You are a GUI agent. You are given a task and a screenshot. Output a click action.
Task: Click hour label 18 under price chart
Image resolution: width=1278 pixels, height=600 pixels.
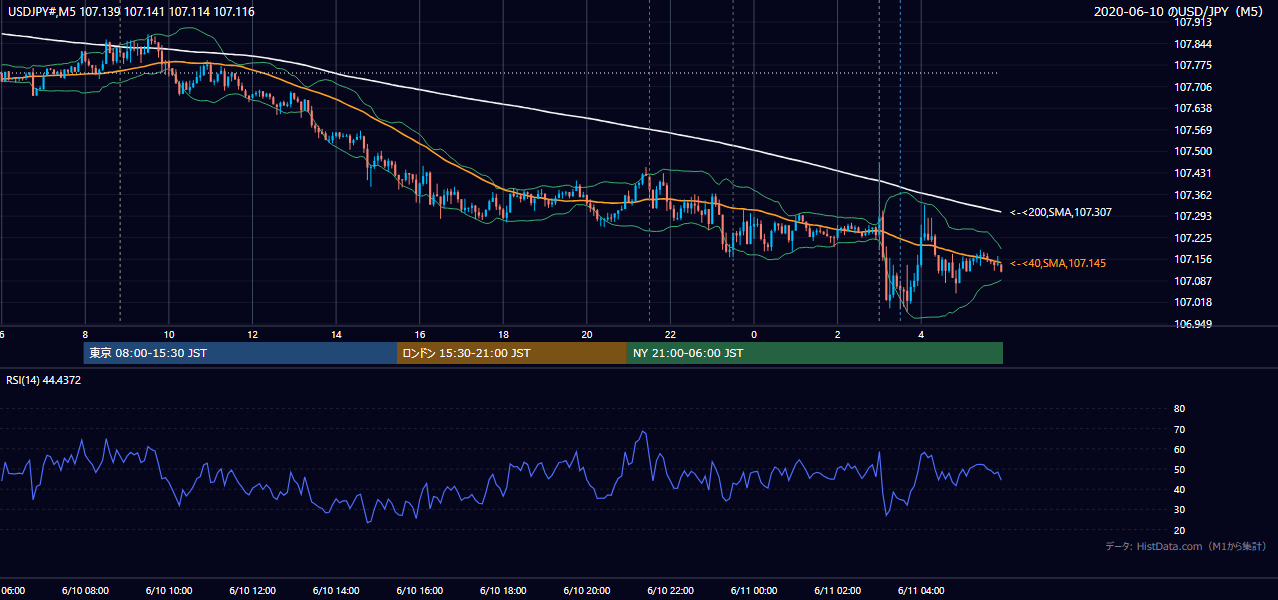pyautogui.click(x=503, y=334)
